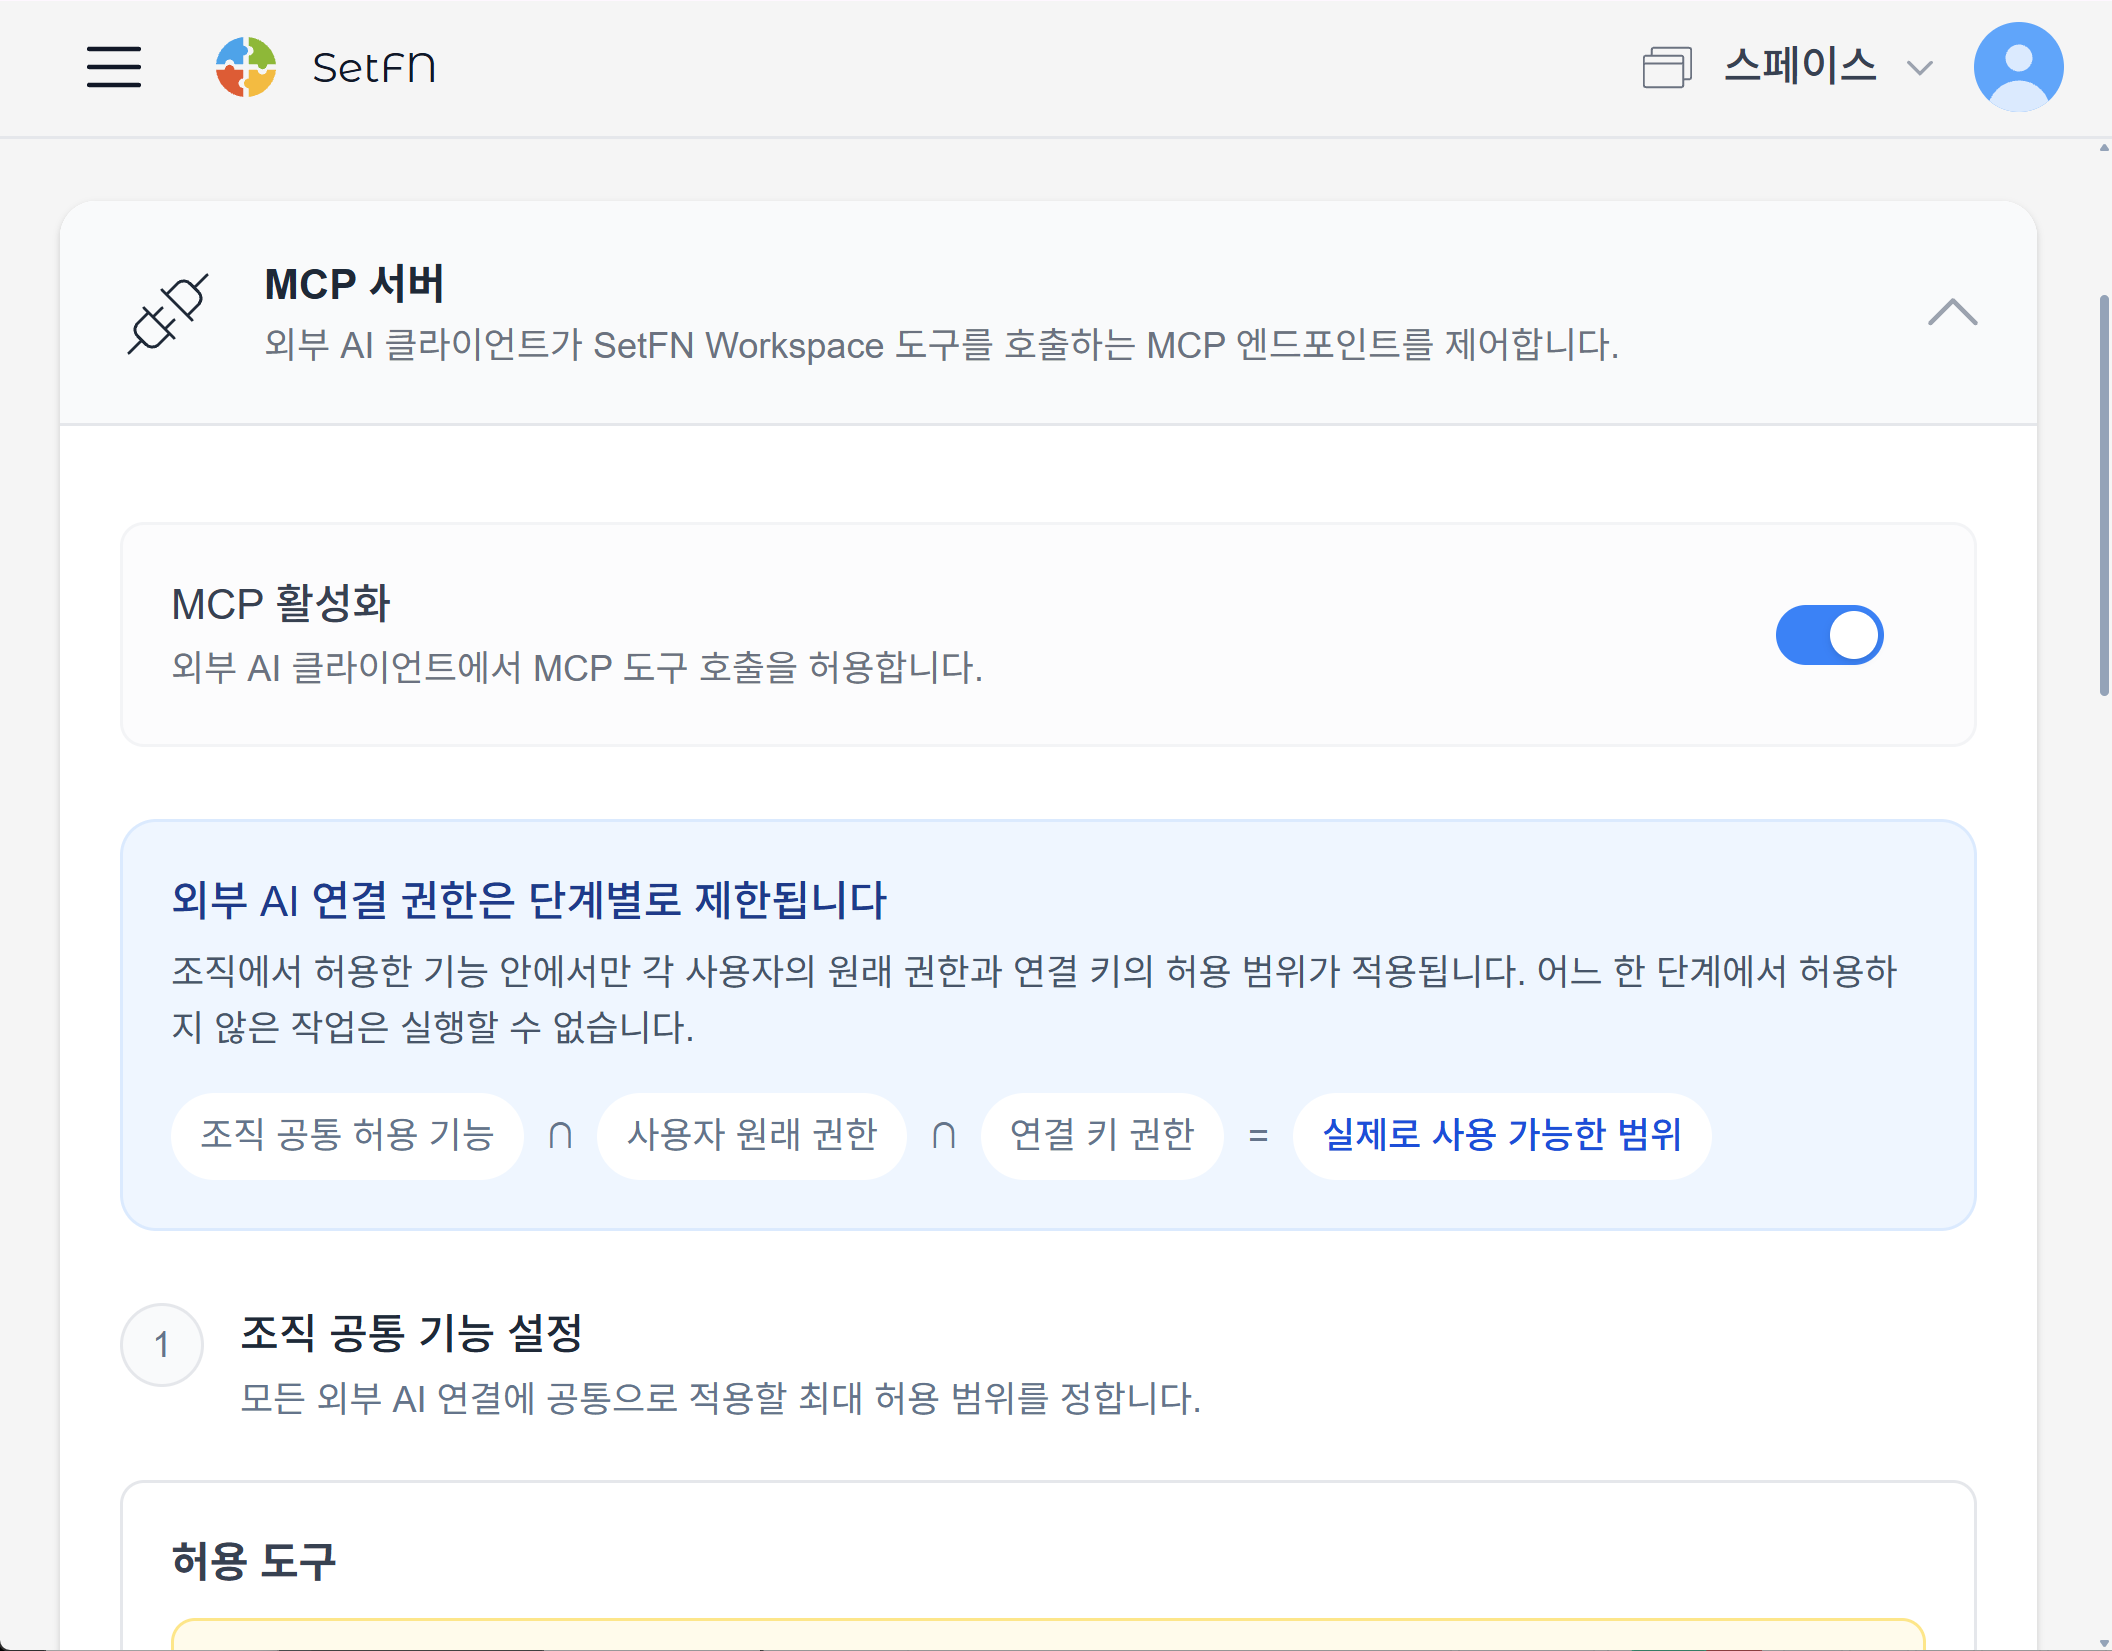
Task: Click the 조직 공통 허용 기능 pill
Action: click(347, 1135)
